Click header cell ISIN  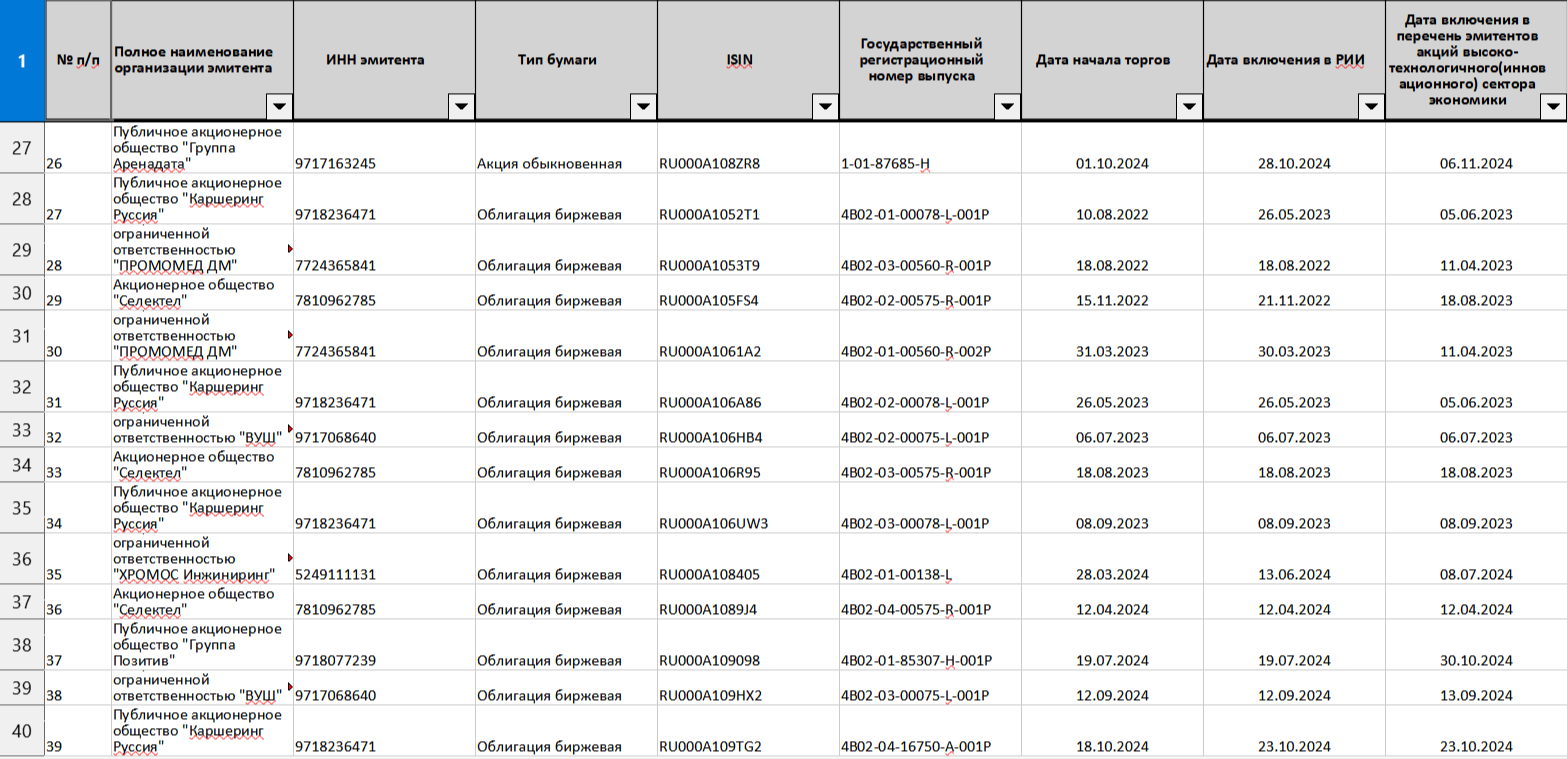[748, 60]
